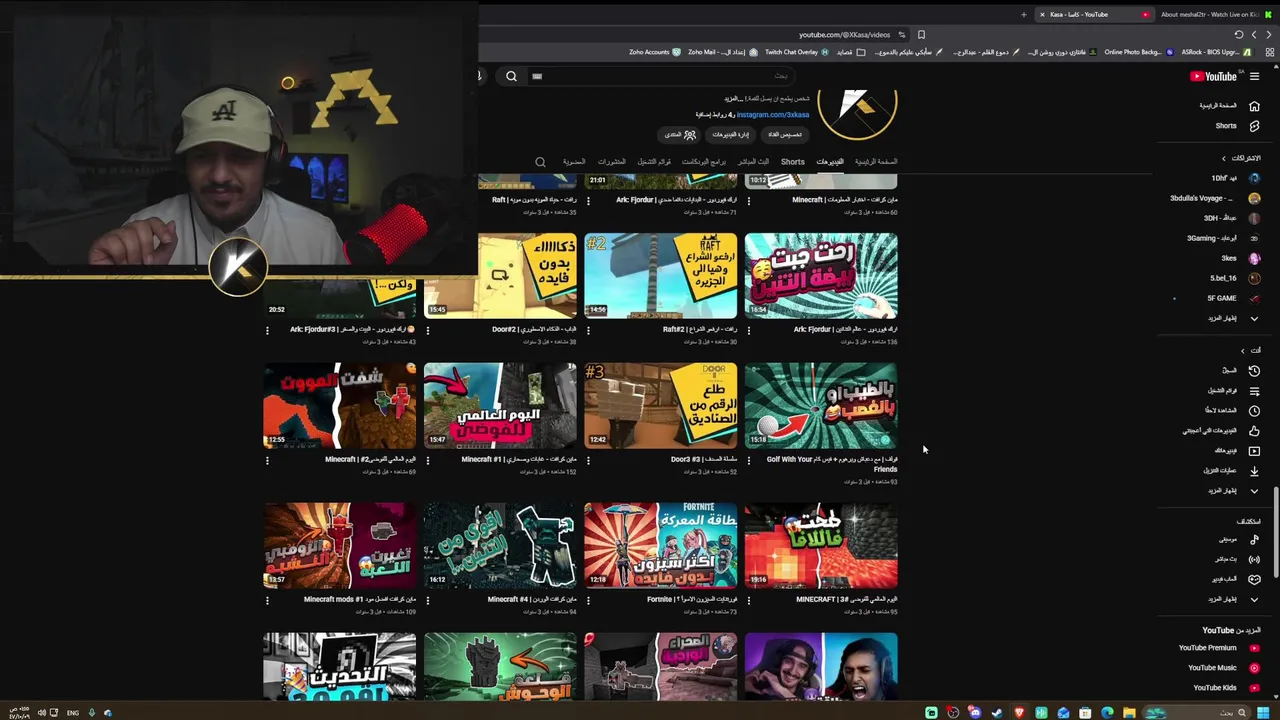Image resolution: width=1280 pixels, height=720 pixels.
Task: Open three-dot menu for Ark: Fjordur#3 video
Action: pos(268,330)
